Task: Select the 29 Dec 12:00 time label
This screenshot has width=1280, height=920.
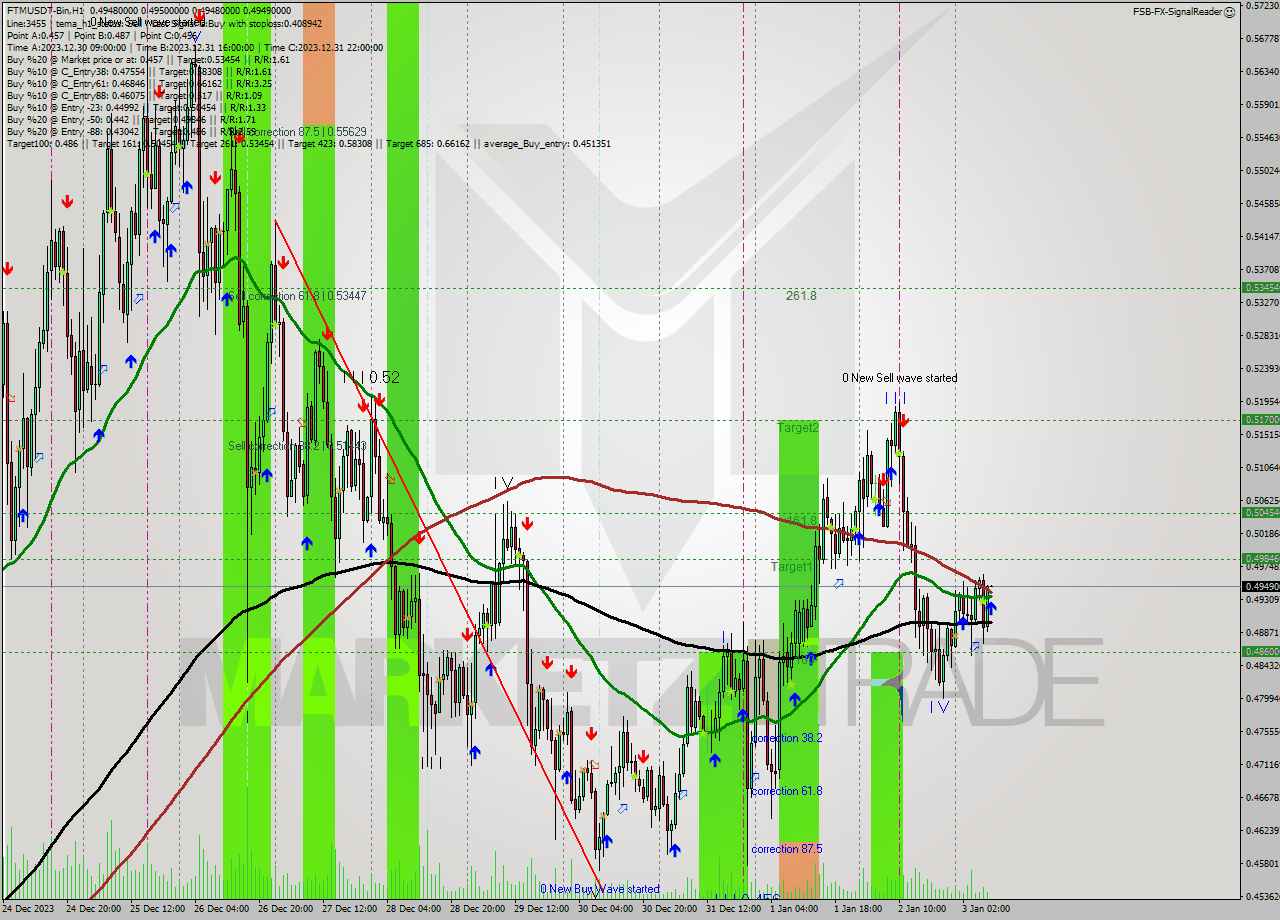Action: tap(542, 910)
